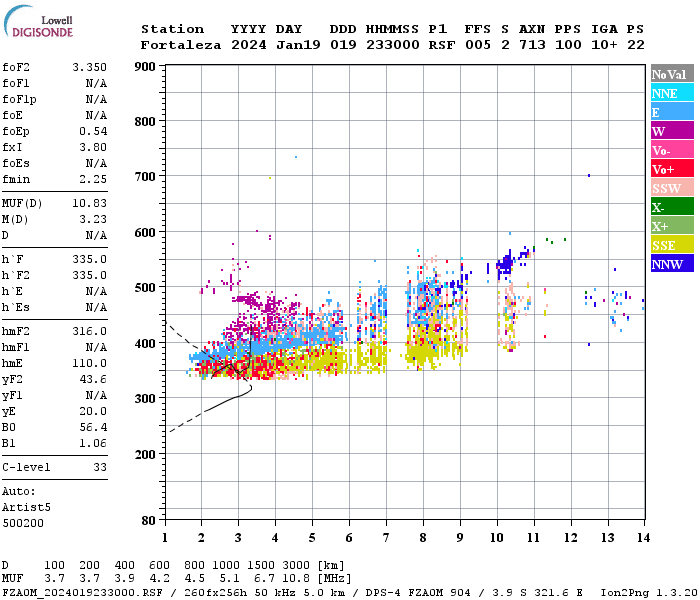Screen dimensions: 700x600
Task: Select the E blue legend swatch
Action: tap(672, 112)
